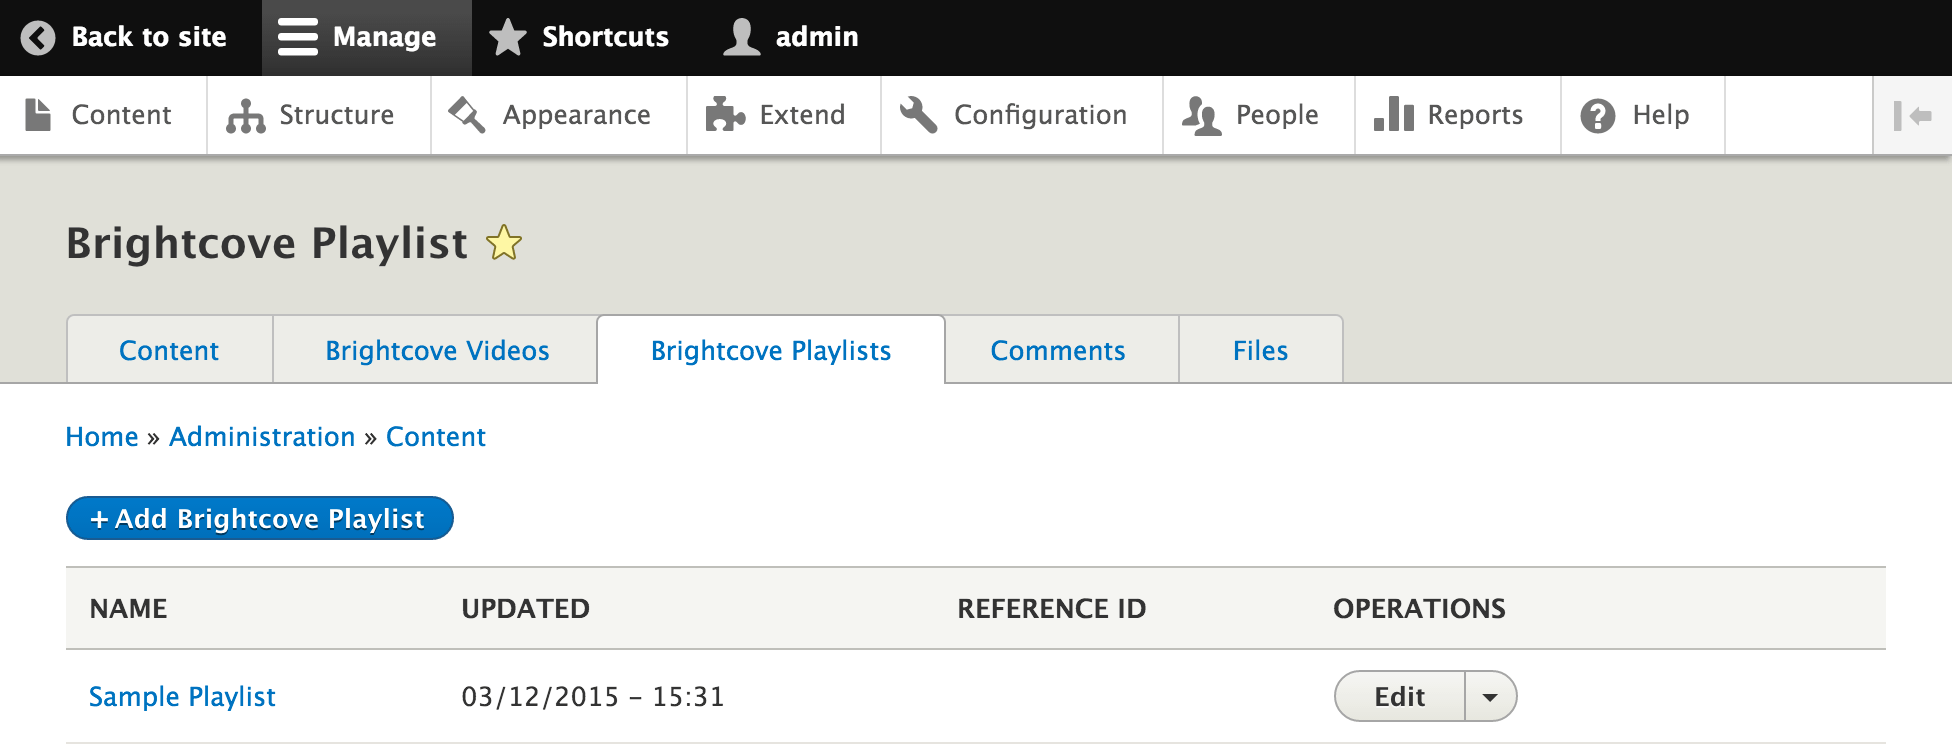Go to Home breadcrumb link
This screenshot has width=1952, height=744.
(102, 437)
